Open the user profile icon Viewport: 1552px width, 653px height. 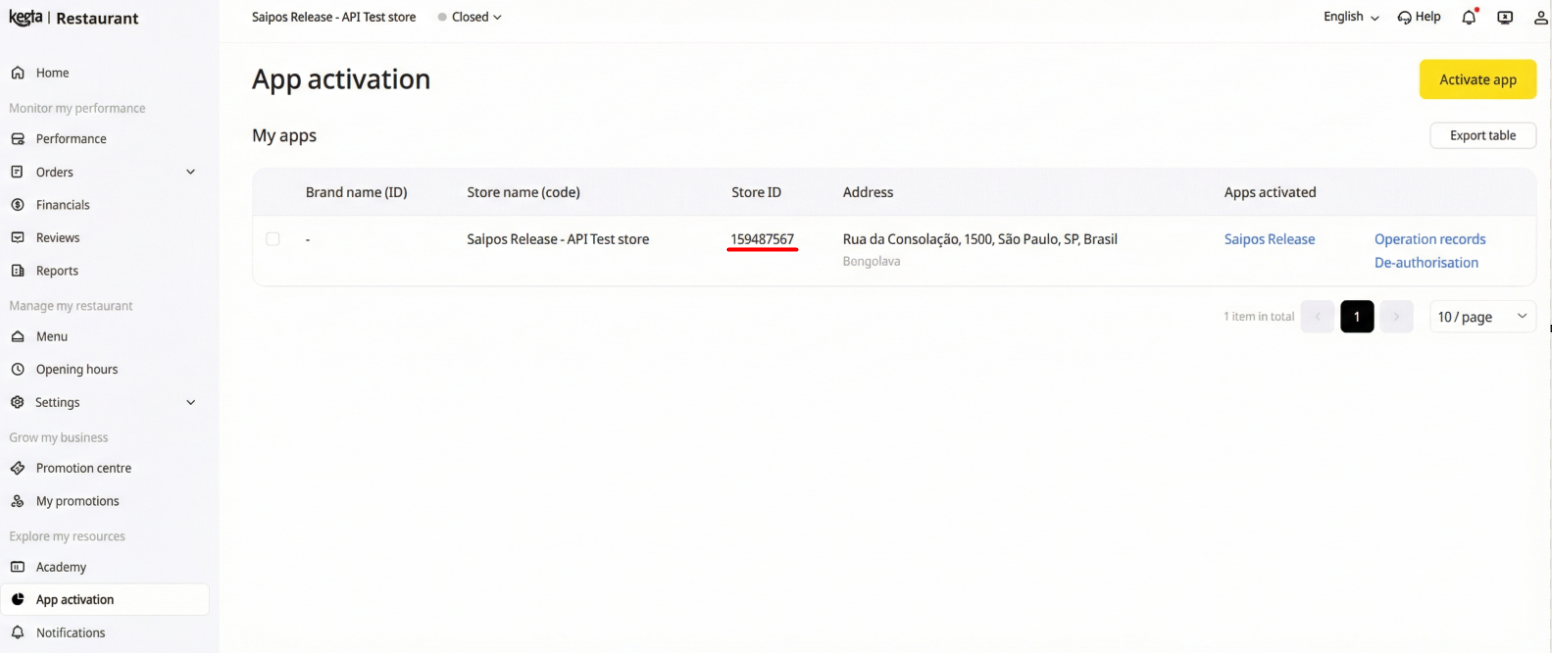(x=1540, y=17)
